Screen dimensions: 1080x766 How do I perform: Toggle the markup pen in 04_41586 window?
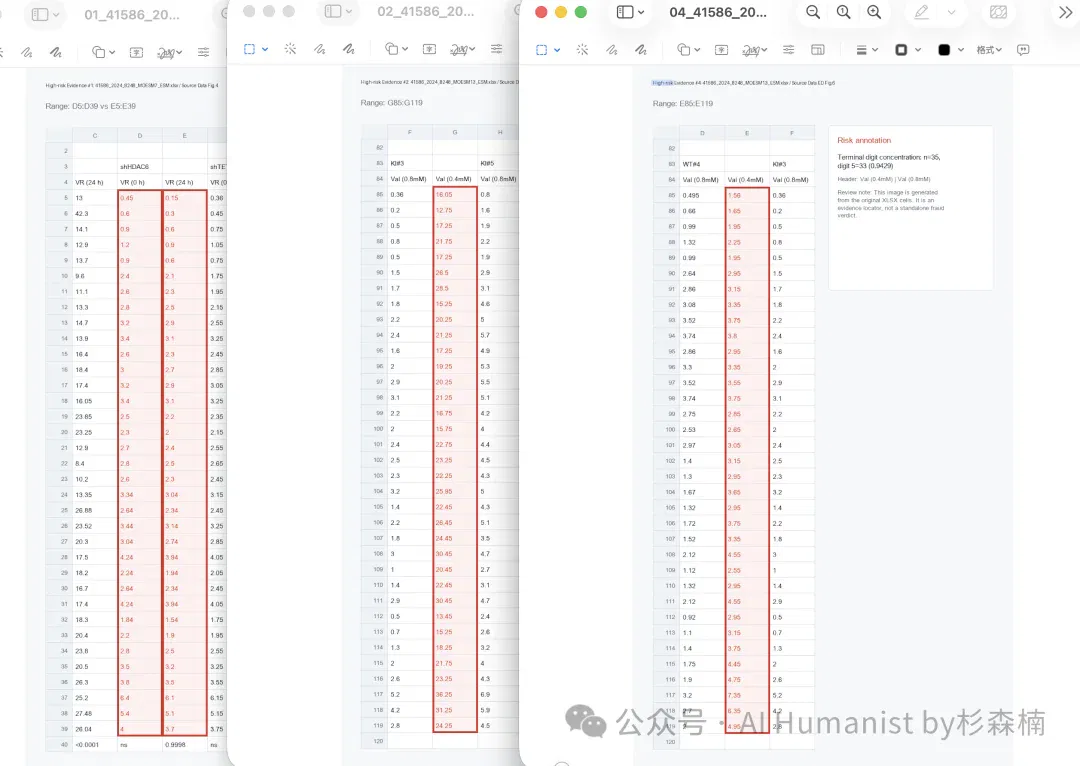(921, 12)
